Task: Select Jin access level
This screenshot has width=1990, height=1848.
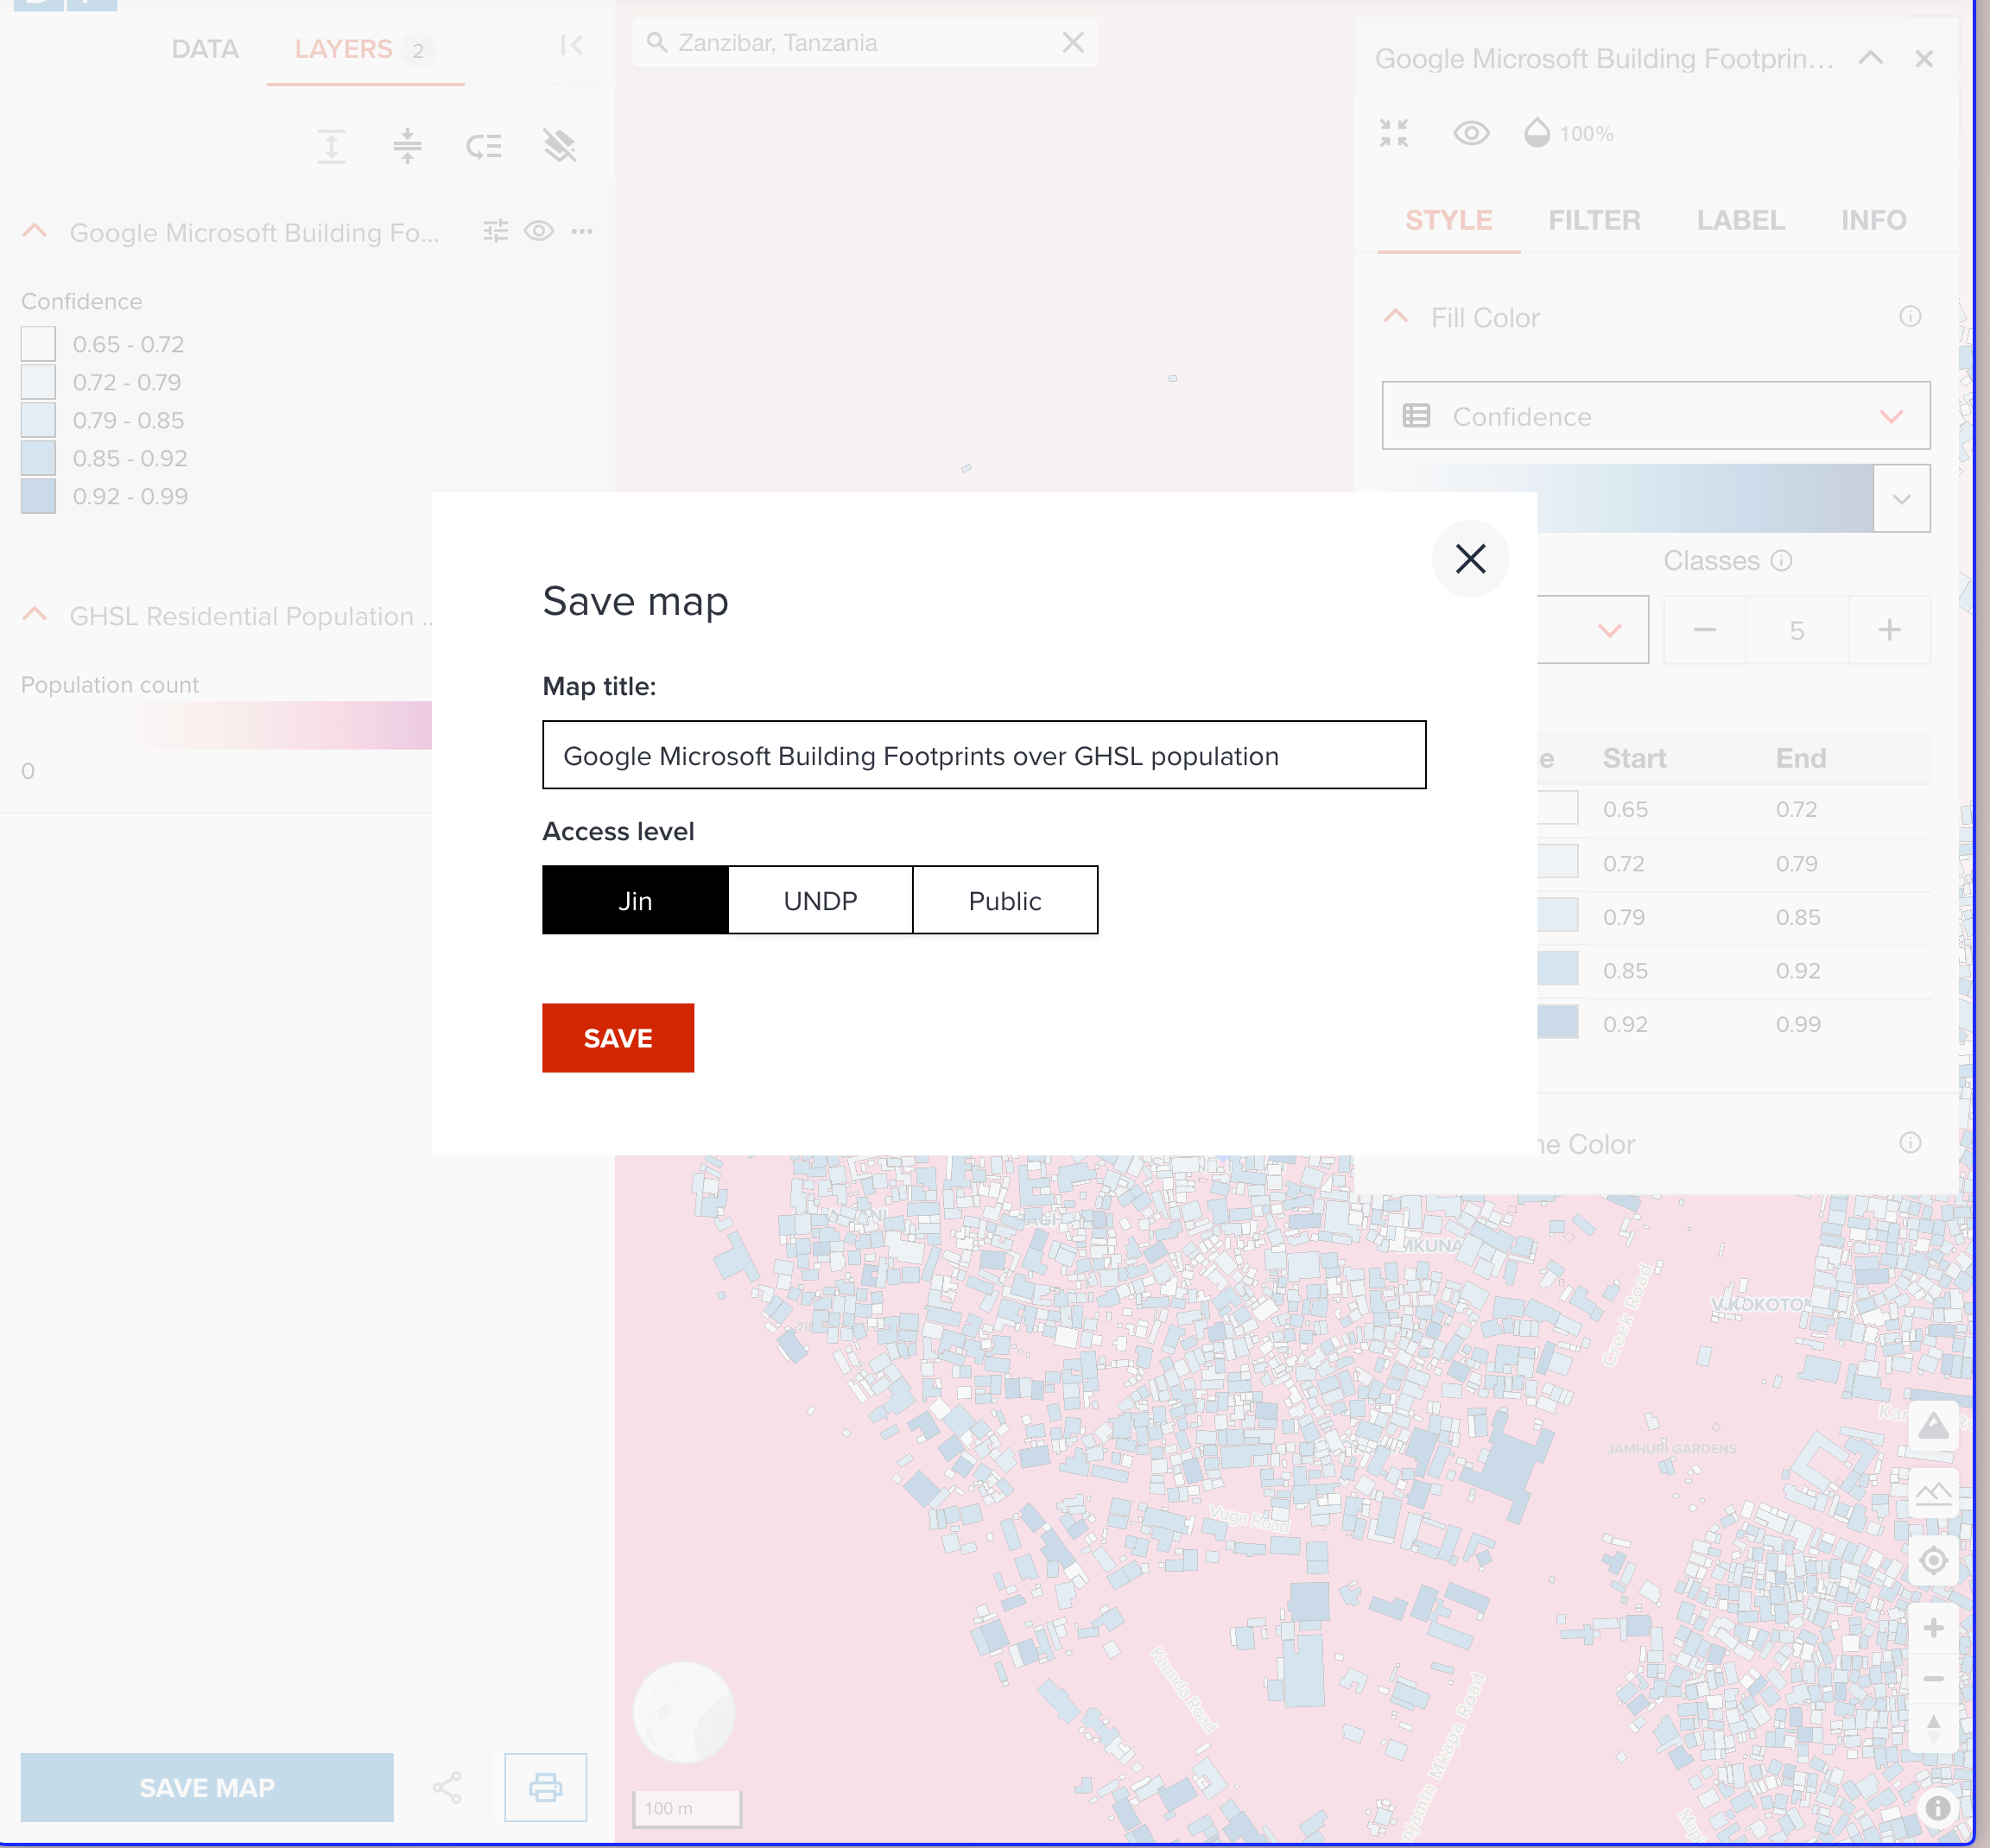Action: tap(635, 900)
